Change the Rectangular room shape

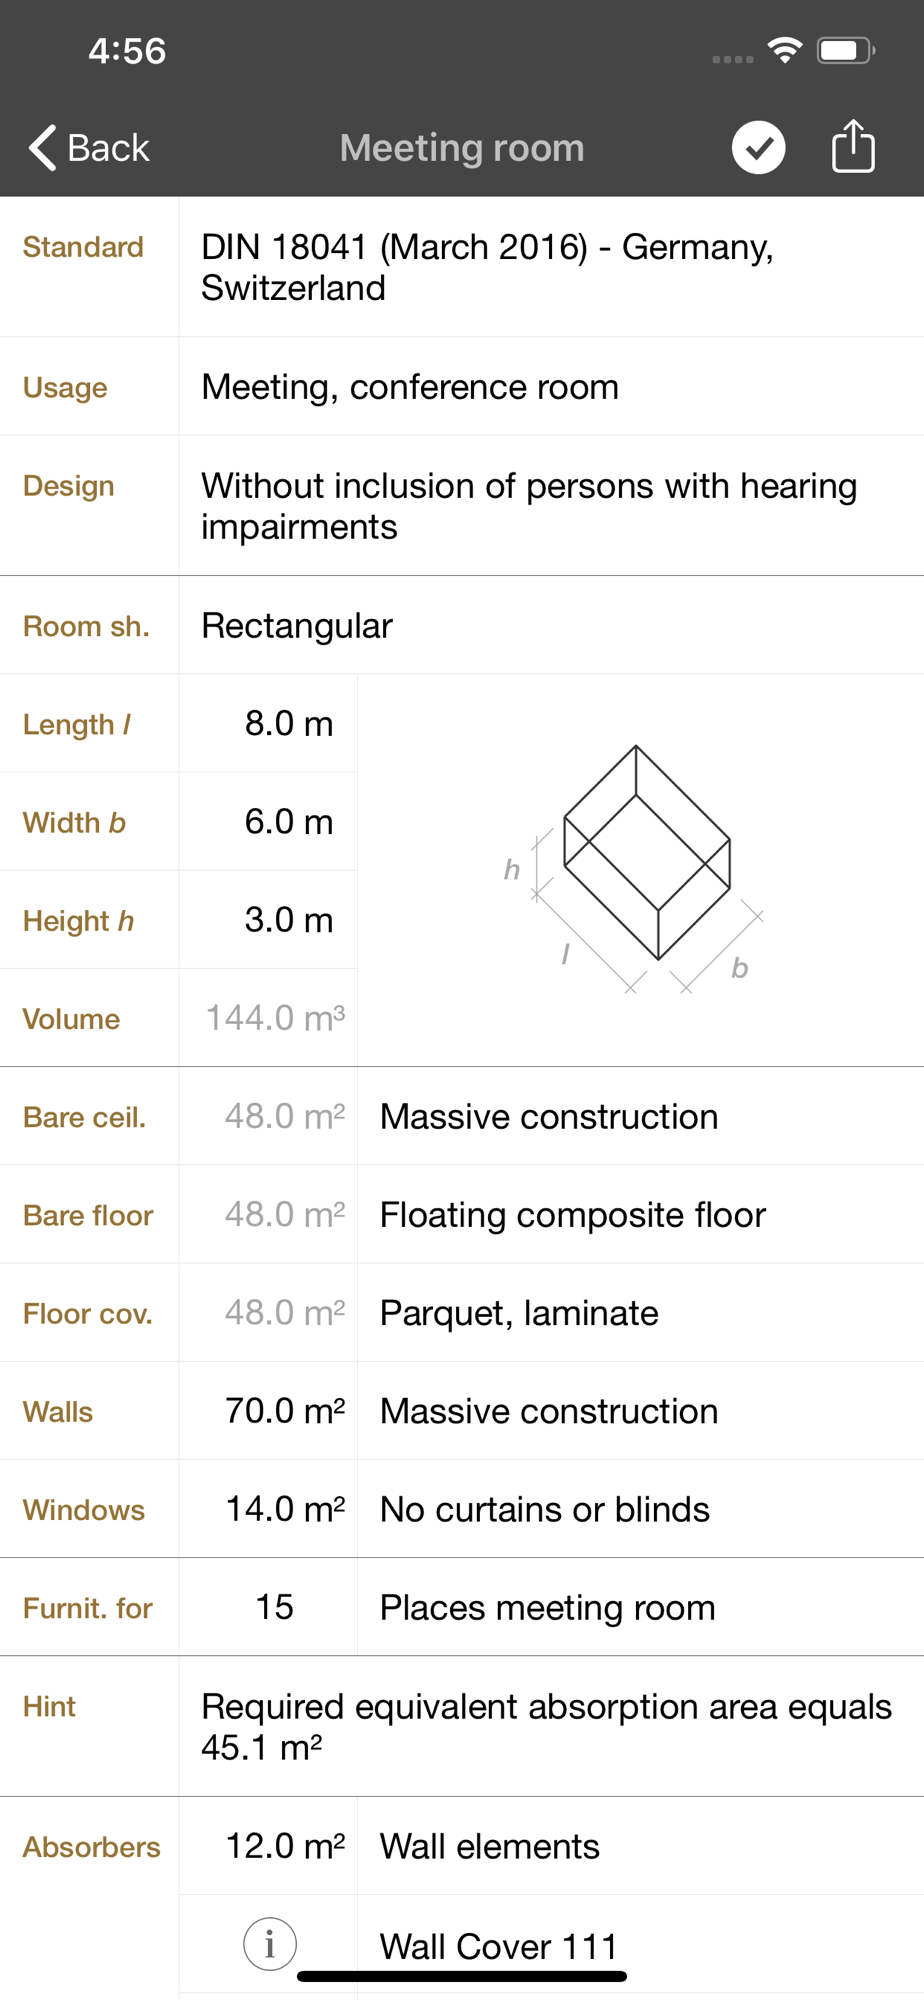(x=551, y=625)
